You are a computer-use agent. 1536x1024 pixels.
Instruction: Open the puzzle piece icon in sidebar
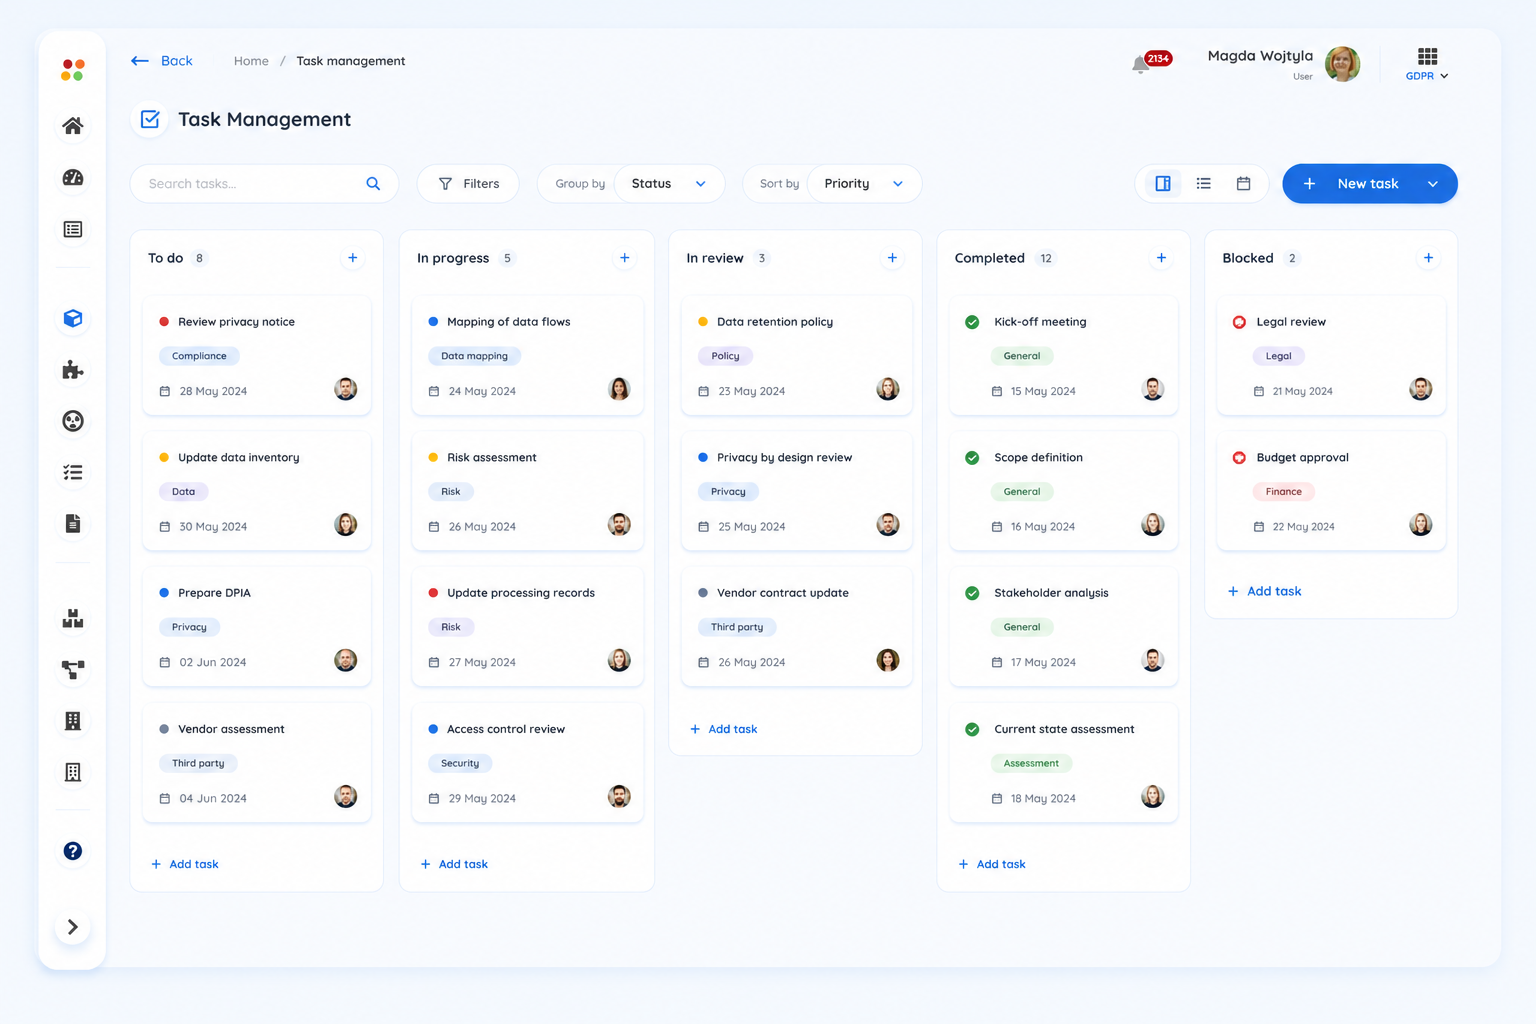(73, 370)
